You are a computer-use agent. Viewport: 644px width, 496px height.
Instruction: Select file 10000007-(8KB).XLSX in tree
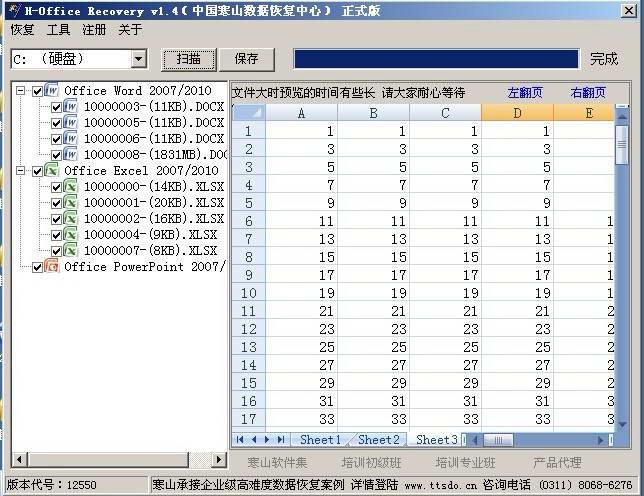click(x=150, y=250)
